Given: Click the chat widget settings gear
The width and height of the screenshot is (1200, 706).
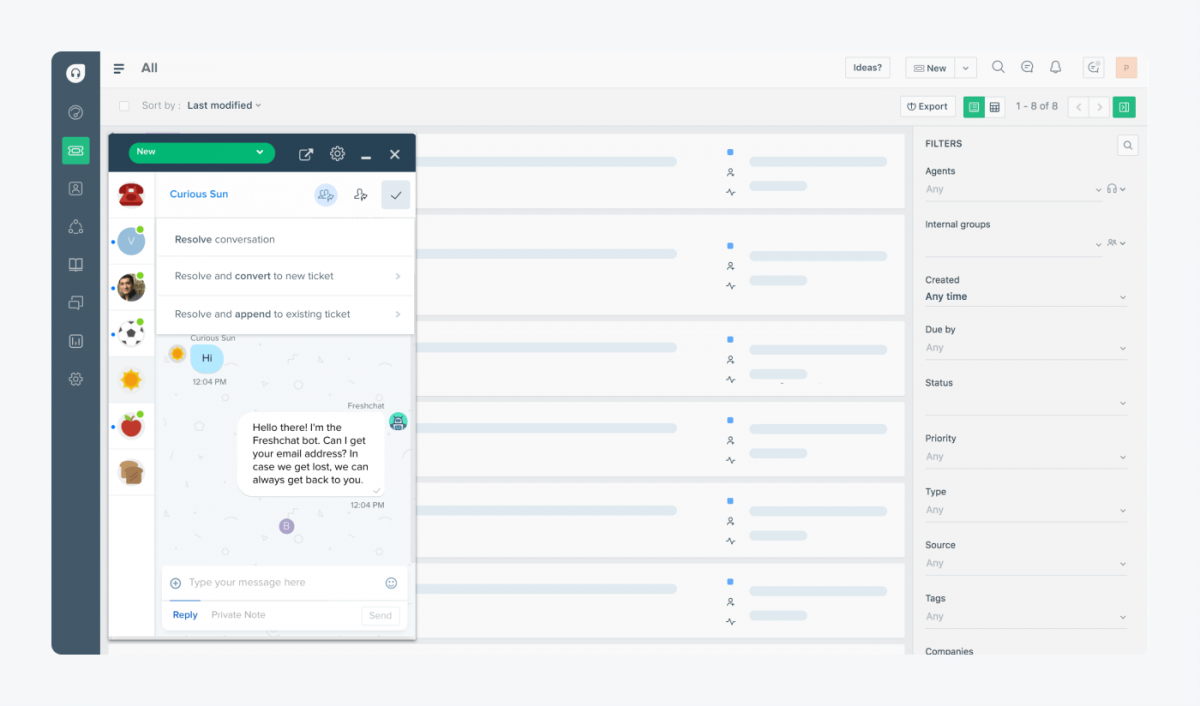Looking at the screenshot, I should click(337, 154).
